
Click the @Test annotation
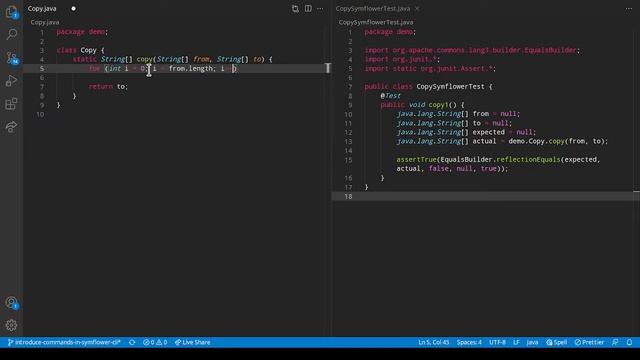(x=391, y=96)
